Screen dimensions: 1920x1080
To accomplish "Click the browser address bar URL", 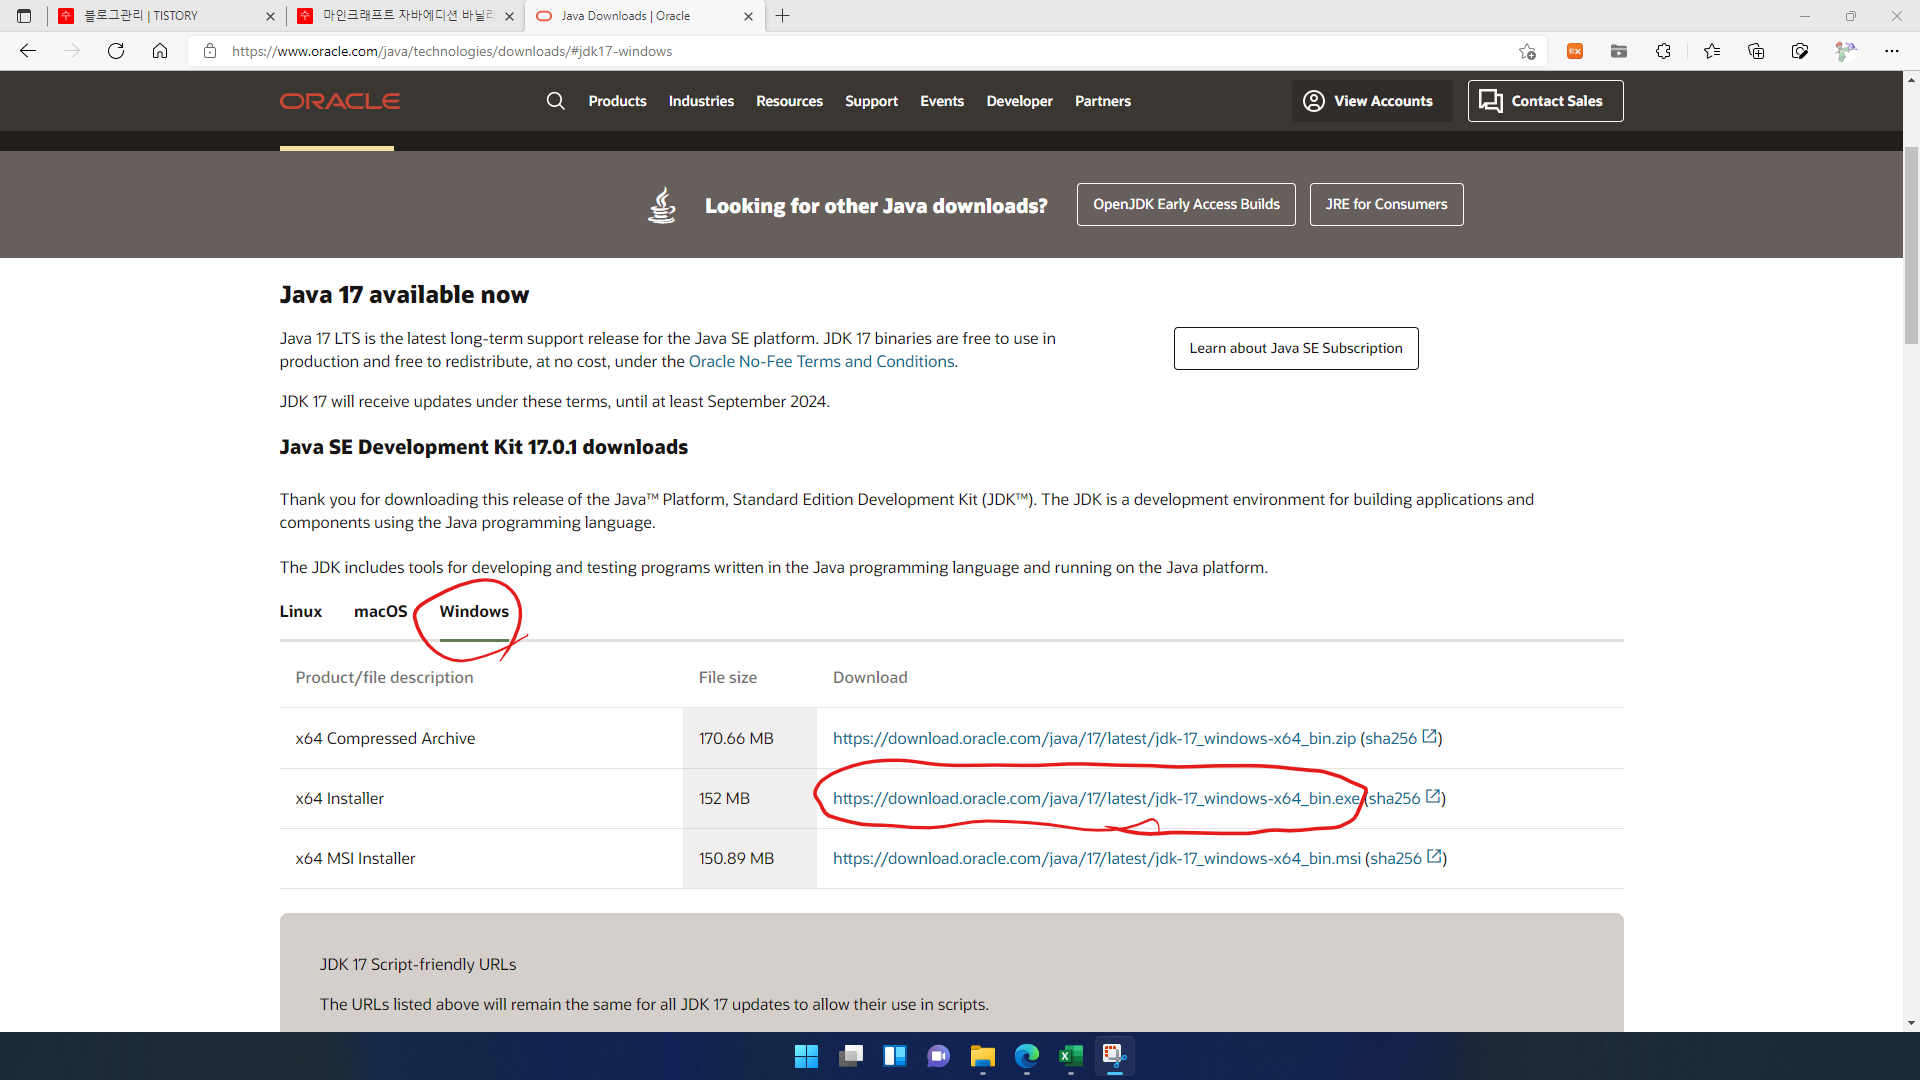I will pos(452,51).
